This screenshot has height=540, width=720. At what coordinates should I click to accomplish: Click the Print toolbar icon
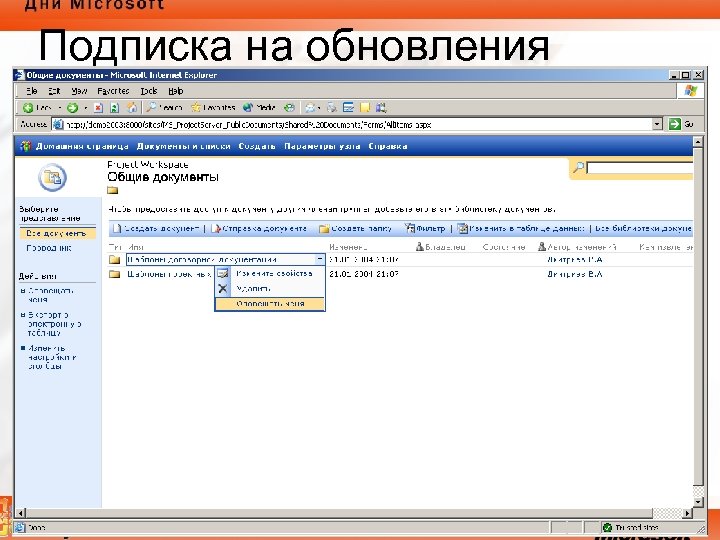coord(332,108)
